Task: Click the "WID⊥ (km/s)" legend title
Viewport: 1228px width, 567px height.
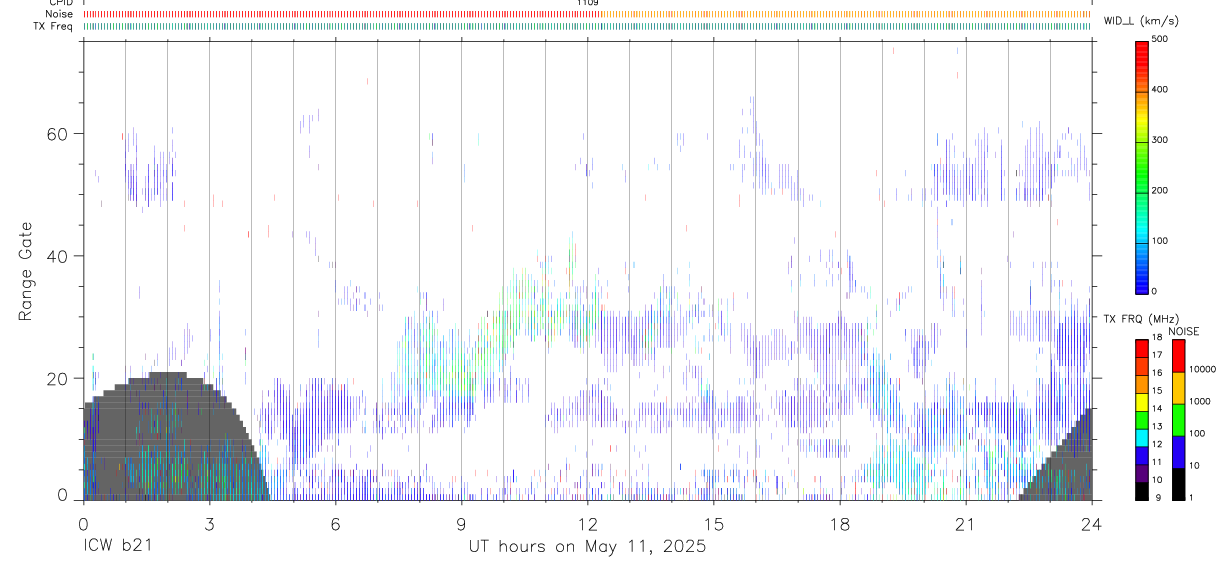Action: pos(1144,21)
